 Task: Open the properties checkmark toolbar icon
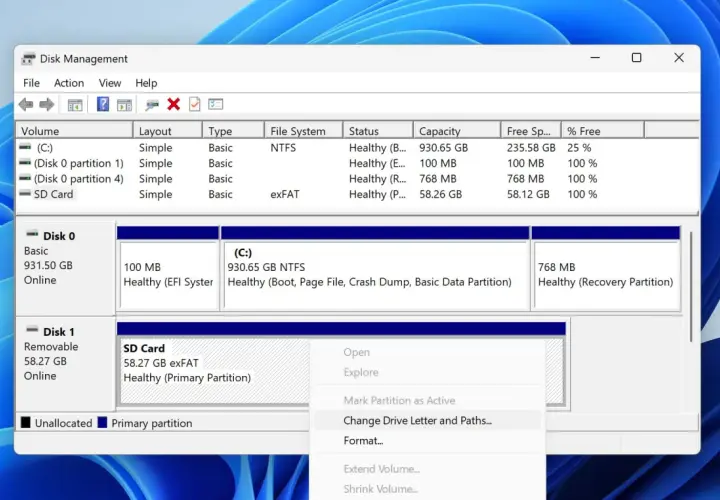[194, 104]
